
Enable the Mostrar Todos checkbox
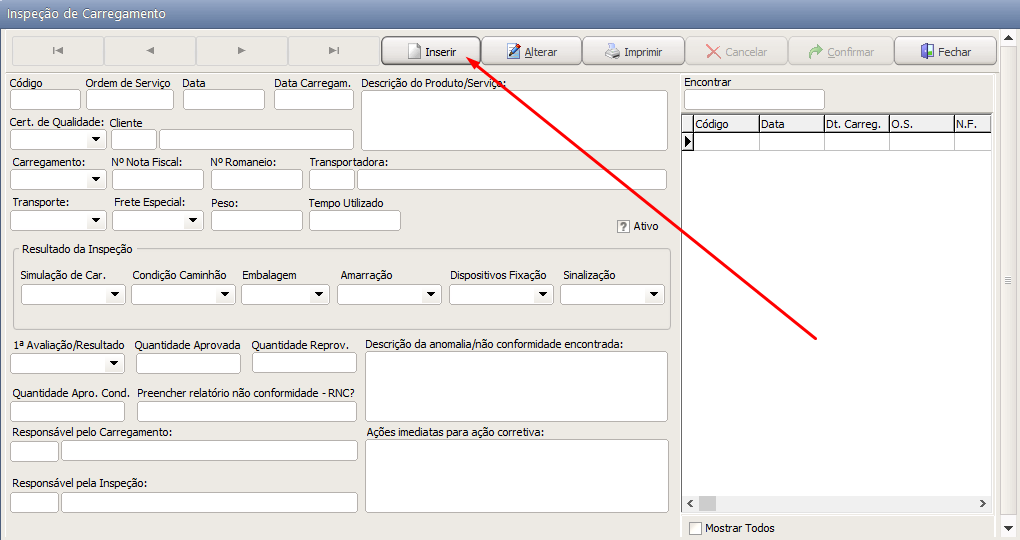pos(695,528)
